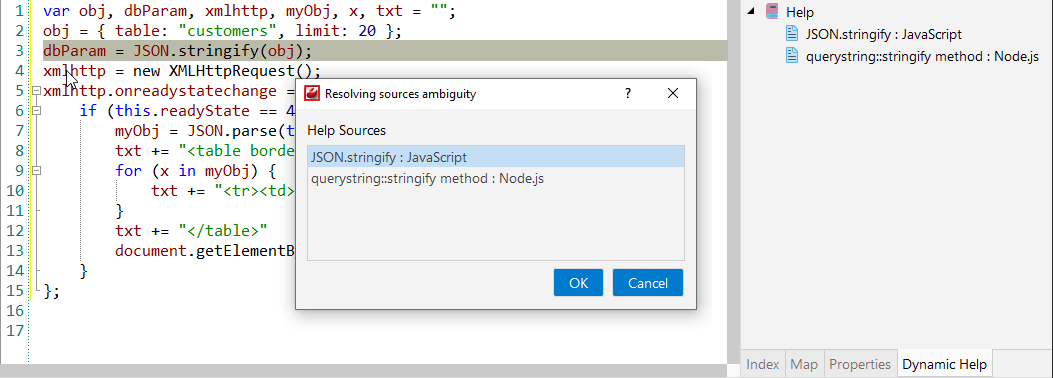Image resolution: width=1053 pixels, height=378 pixels.
Task: Click the Help book icon in tree
Action: (x=773, y=12)
